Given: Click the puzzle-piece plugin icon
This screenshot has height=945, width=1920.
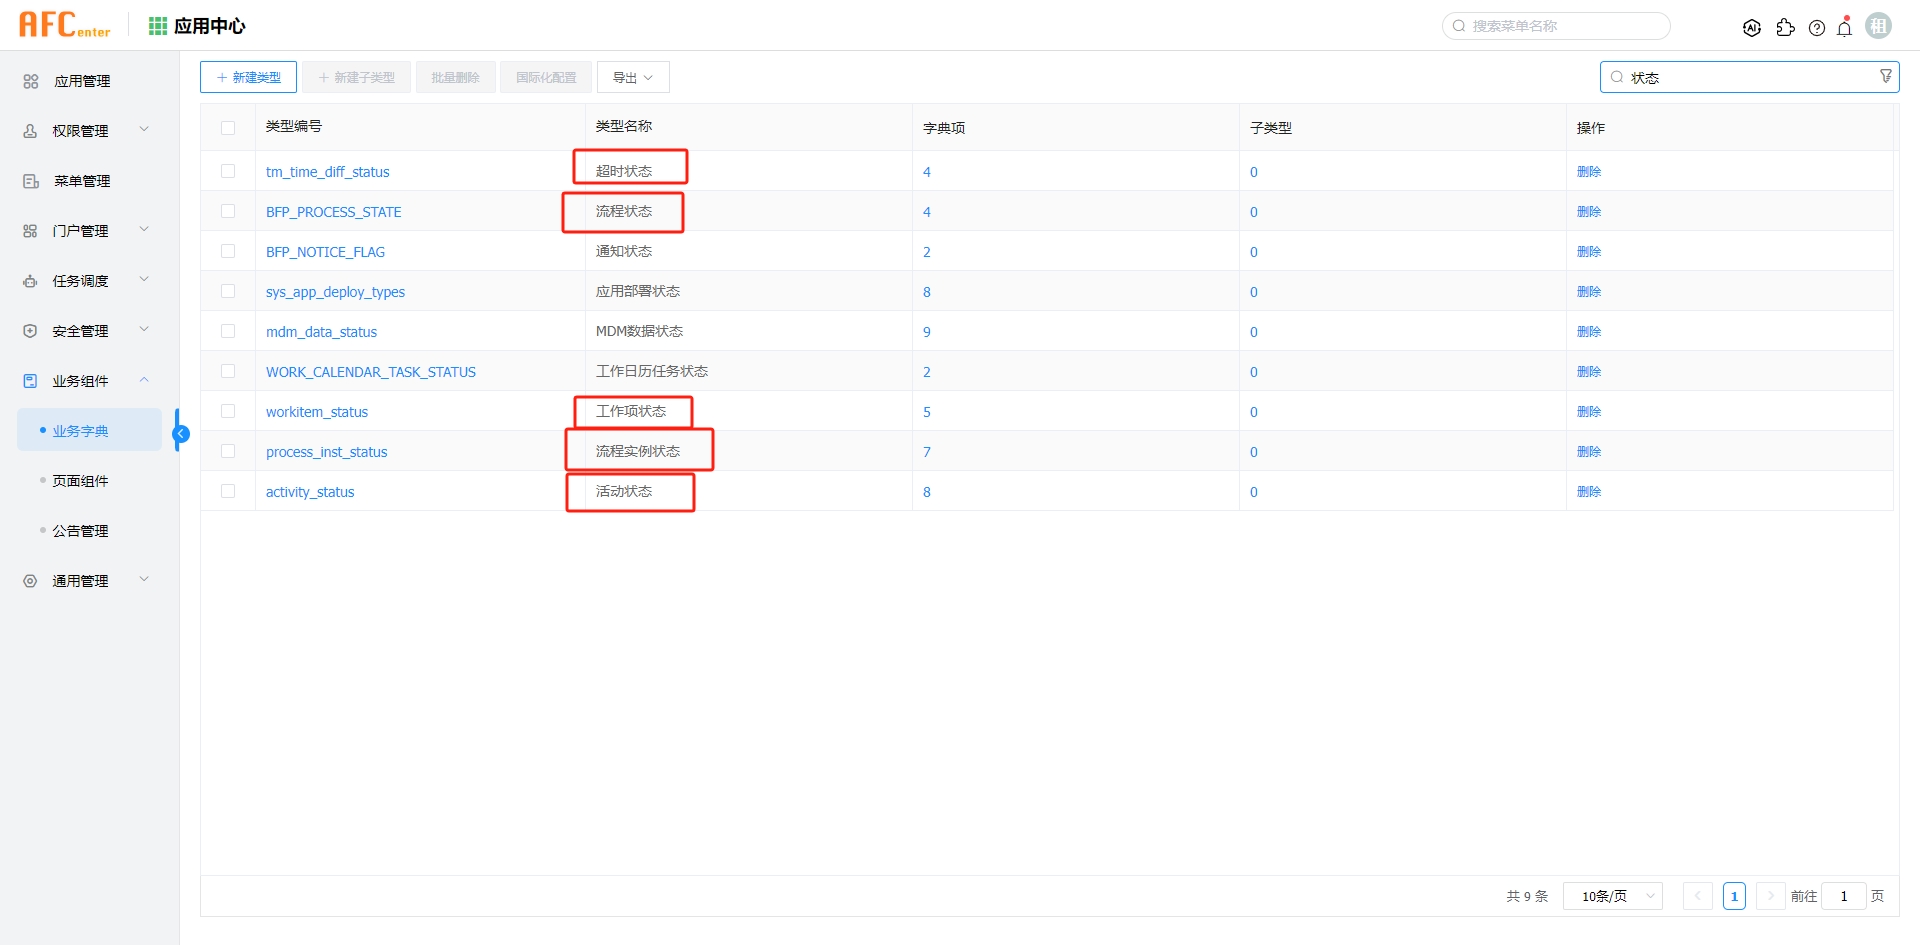Looking at the screenshot, I should [1786, 28].
